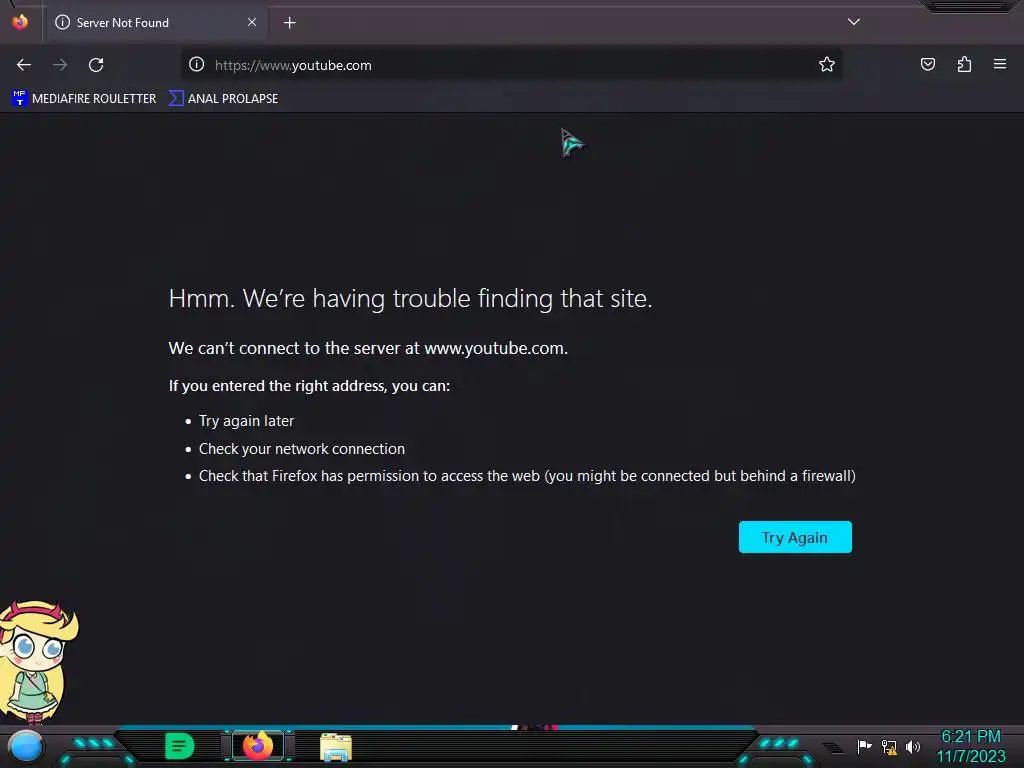
Task: Click the Try Again button
Action: pos(795,537)
